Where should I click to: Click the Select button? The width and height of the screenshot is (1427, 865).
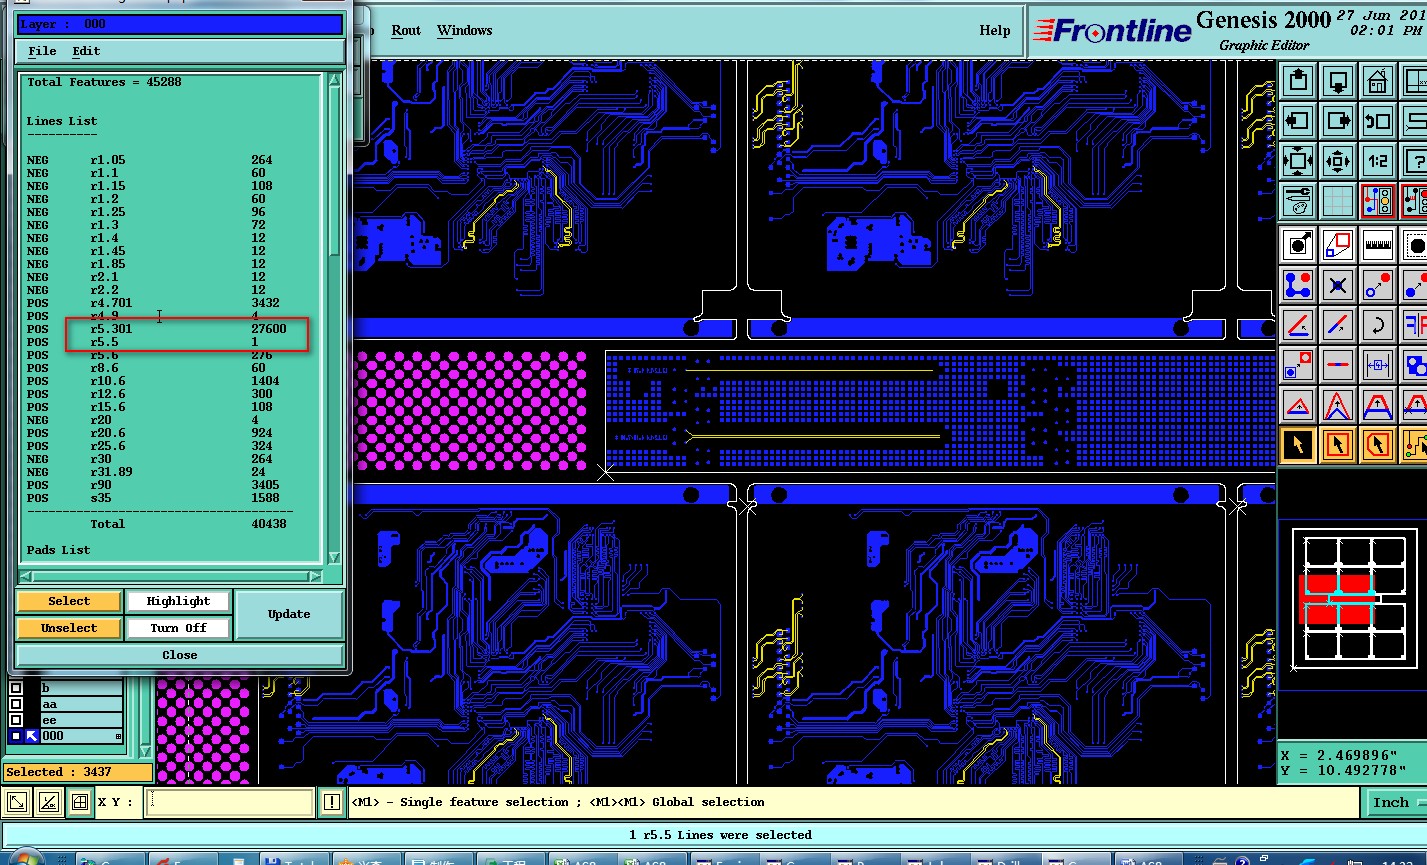click(69, 601)
